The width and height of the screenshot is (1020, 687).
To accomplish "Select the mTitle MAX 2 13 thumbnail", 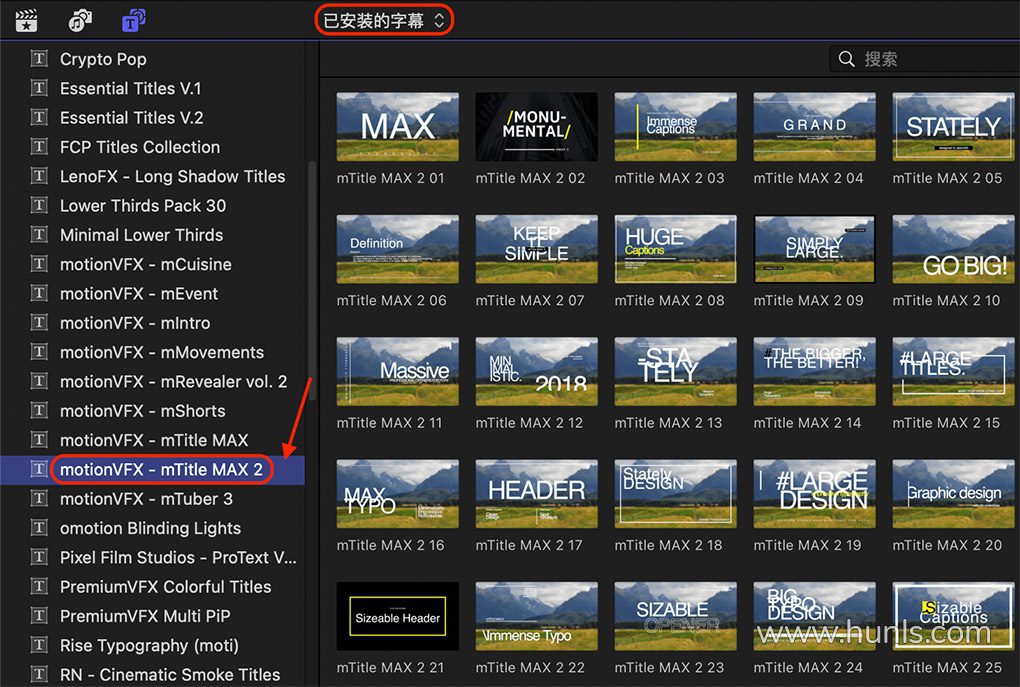I will 676,371.
